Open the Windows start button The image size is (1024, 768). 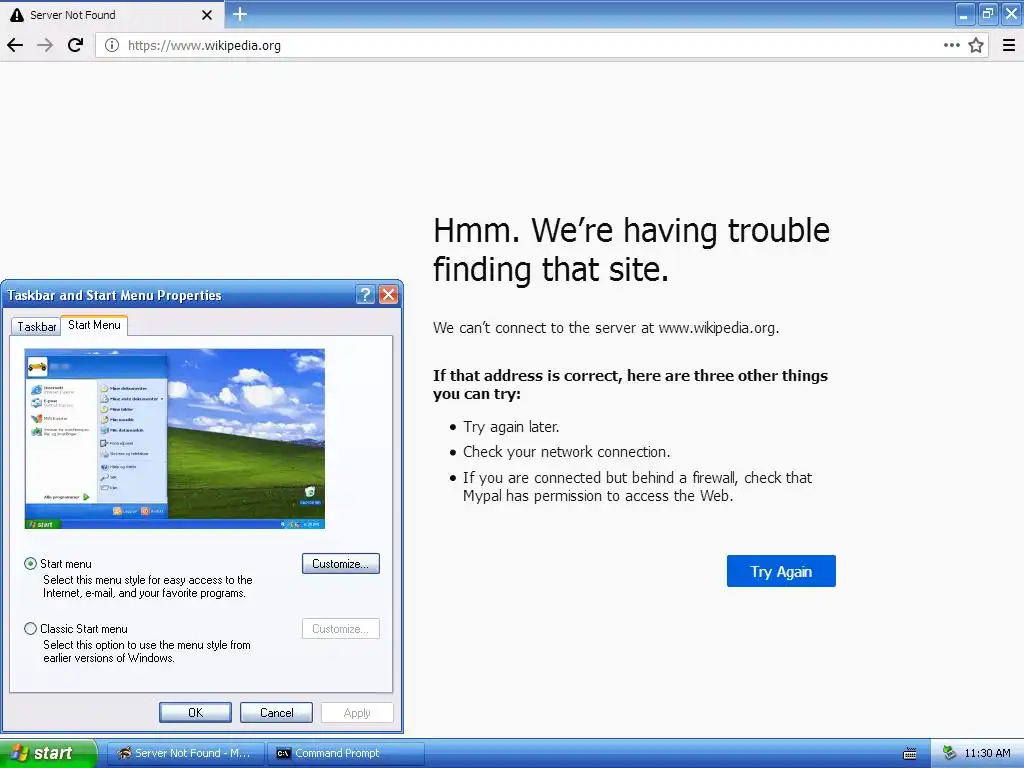coord(48,753)
